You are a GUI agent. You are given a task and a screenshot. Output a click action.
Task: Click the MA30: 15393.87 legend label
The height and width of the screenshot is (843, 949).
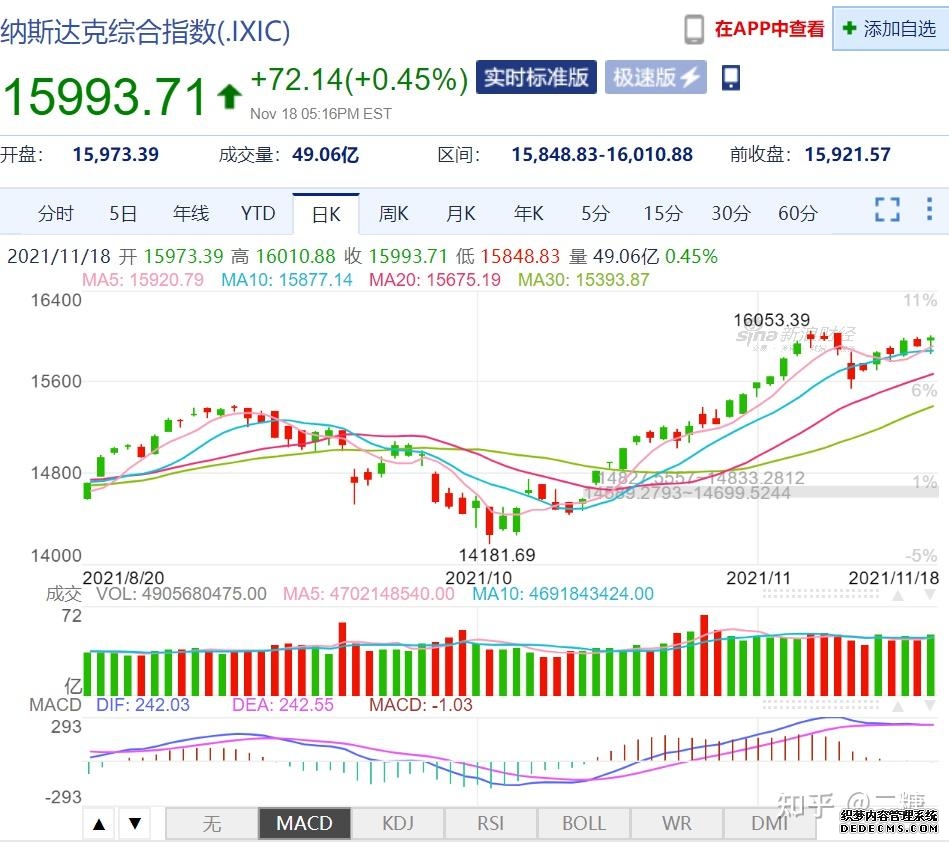[583, 280]
